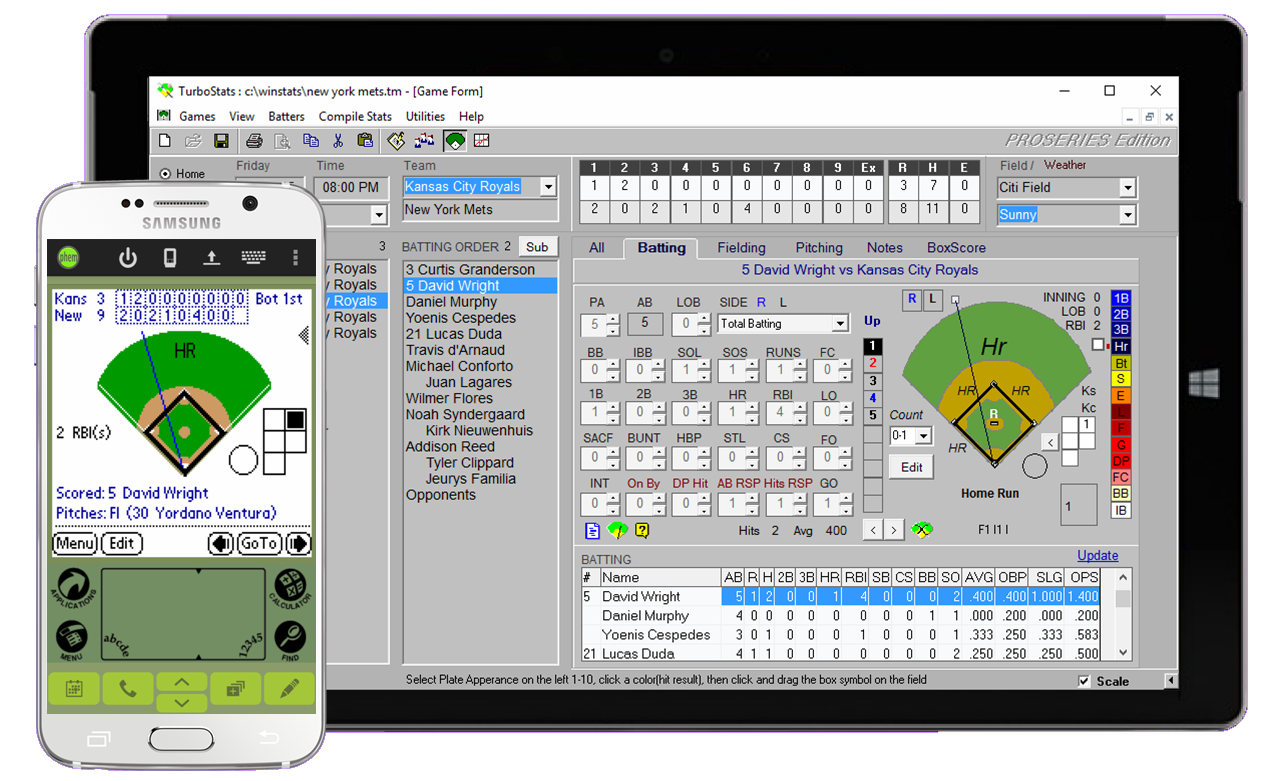Screen dimensions: 1269x781
Task: Select plate appearance 2 under Up
Action: 873,363
